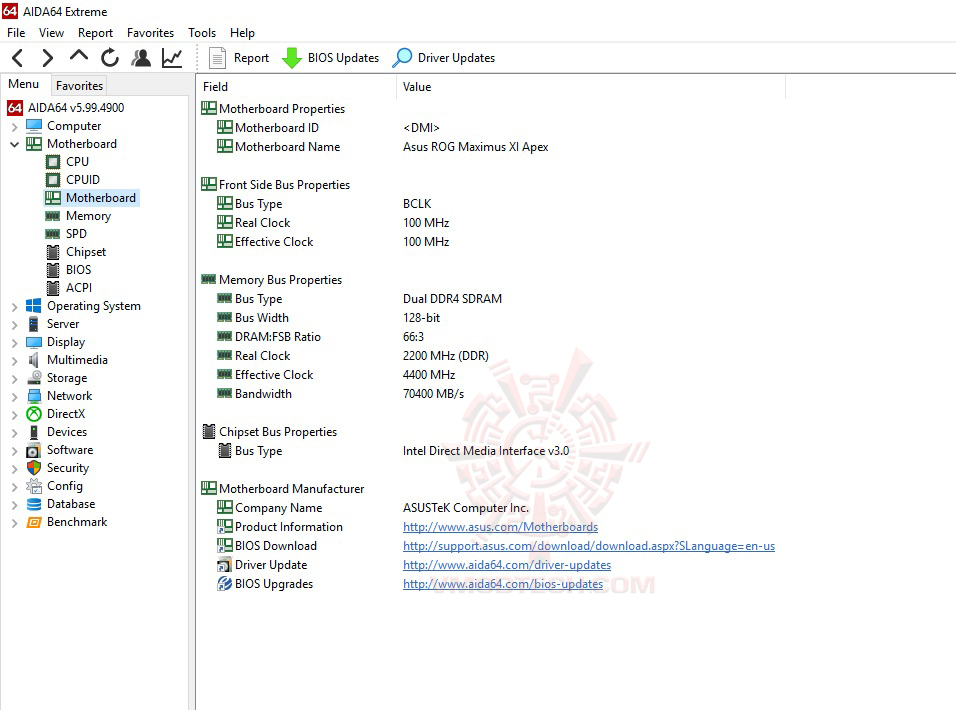Viewport: 956px width, 710px height.
Task: Click the Forward navigation arrow
Action: pos(48,58)
